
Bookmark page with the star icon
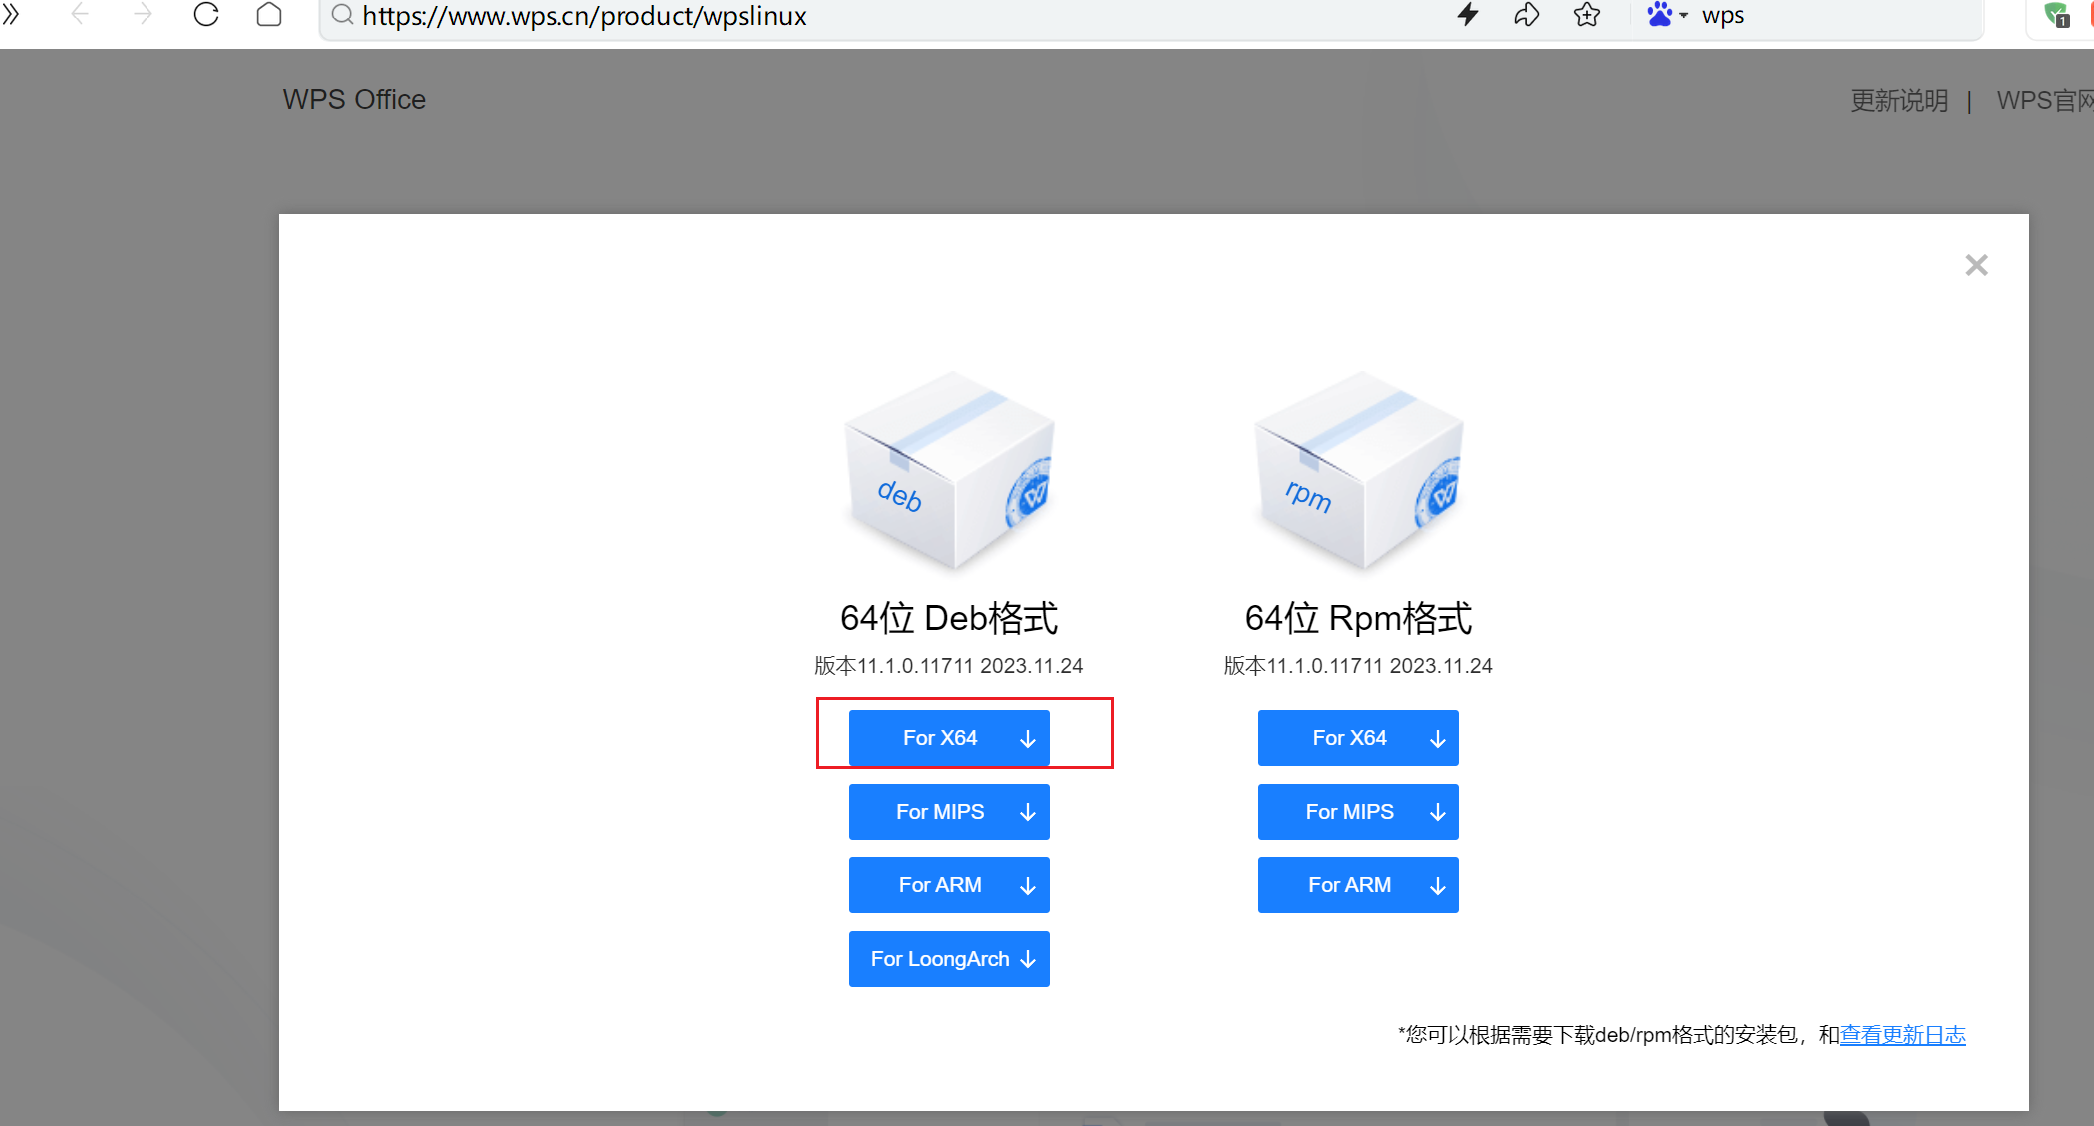pyautogui.click(x=1587, y=14)
